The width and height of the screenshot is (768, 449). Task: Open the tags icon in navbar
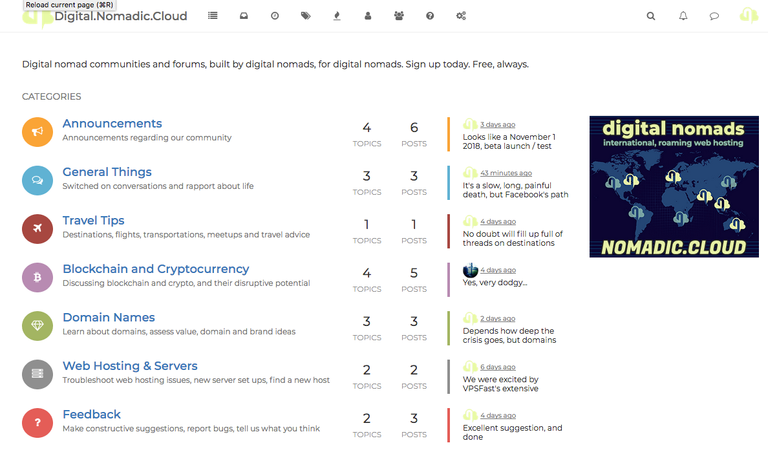306,16
